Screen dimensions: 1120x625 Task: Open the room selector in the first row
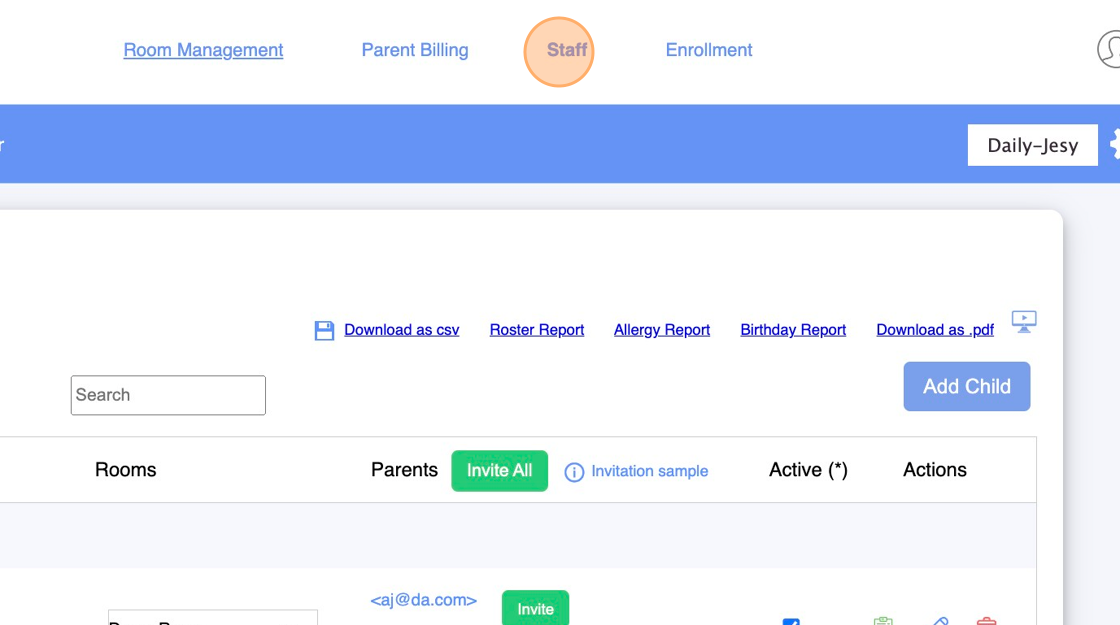coord(212,618)
